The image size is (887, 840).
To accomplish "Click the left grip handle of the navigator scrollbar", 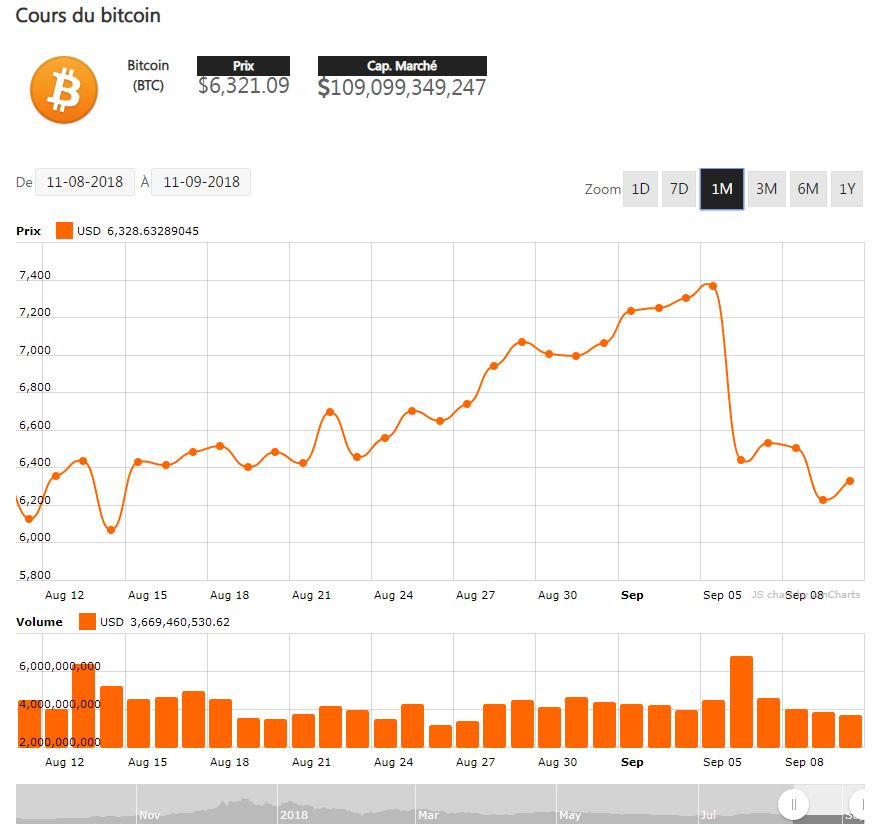I will 794,804.
